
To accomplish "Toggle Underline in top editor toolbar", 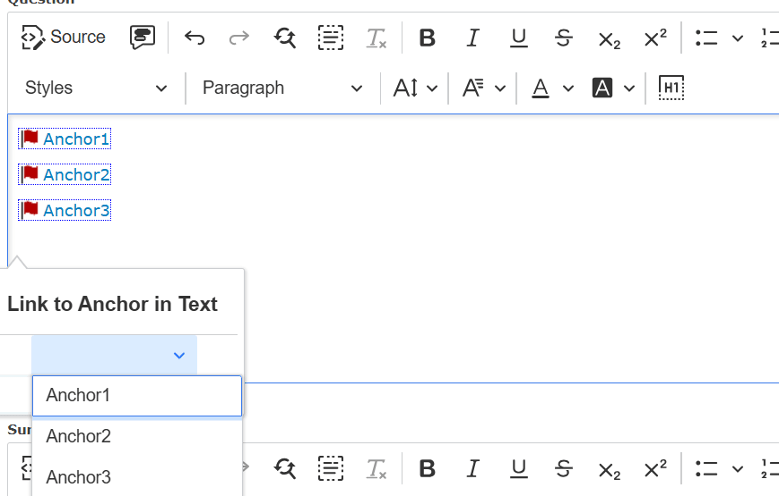I will [519, 38].
